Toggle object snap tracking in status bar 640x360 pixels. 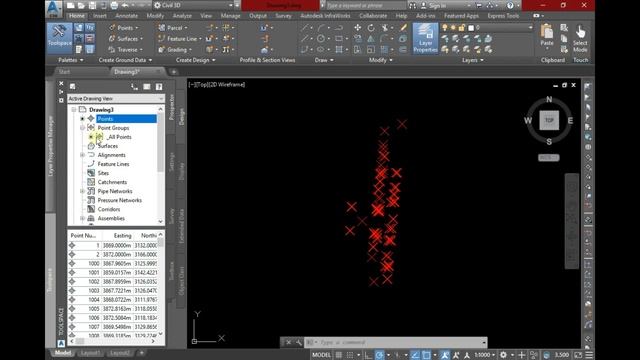coord(415,355)
